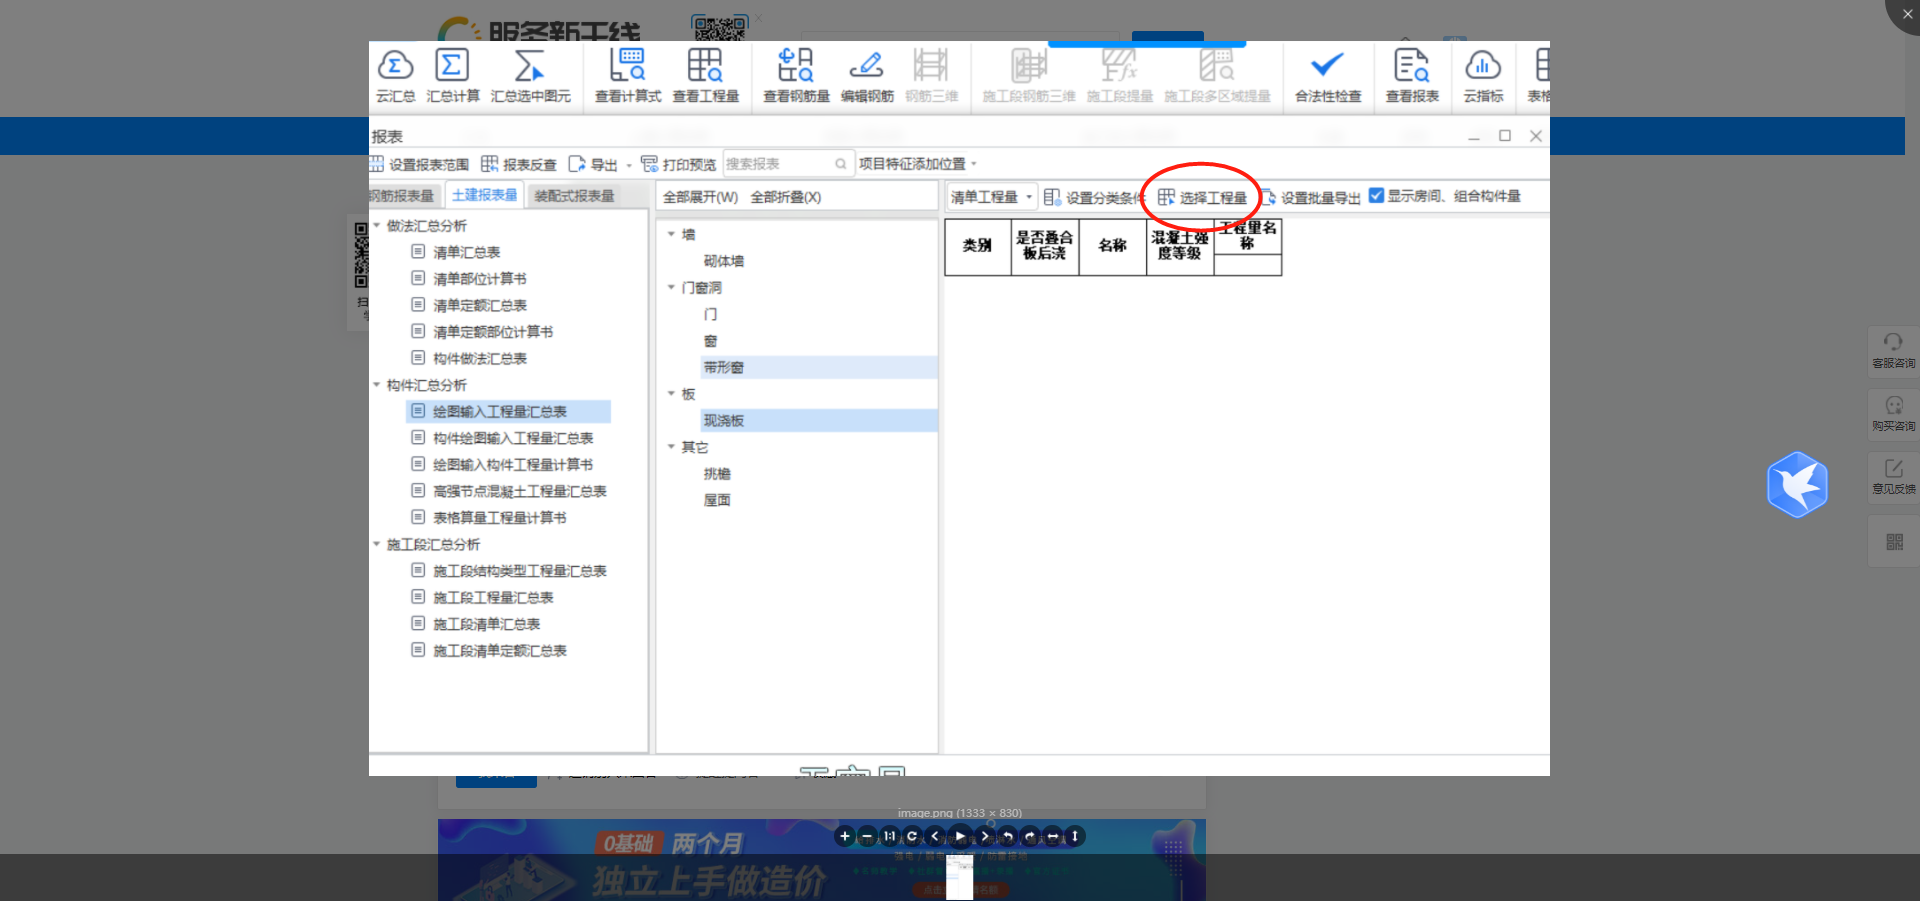1920x901 pixels.
Task: Switch to 土建报表量 tab
Action: 484,195
